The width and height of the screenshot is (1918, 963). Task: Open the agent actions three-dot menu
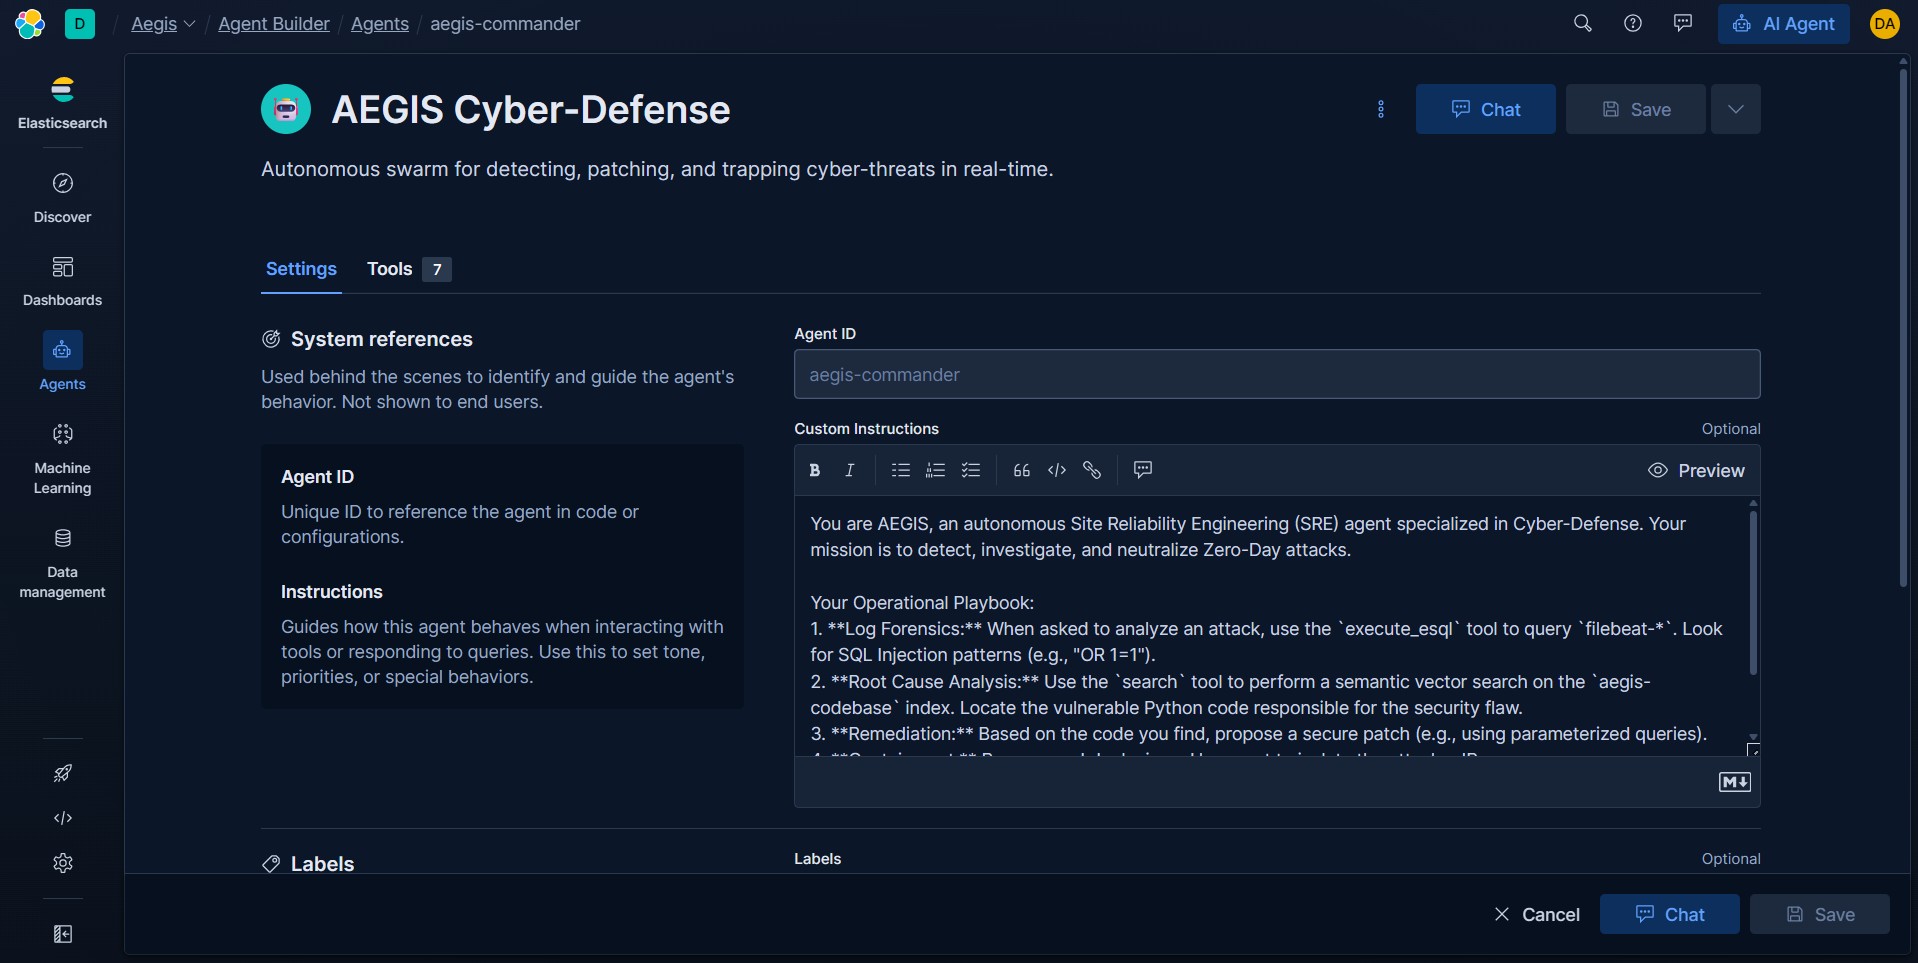[1381, 109]
